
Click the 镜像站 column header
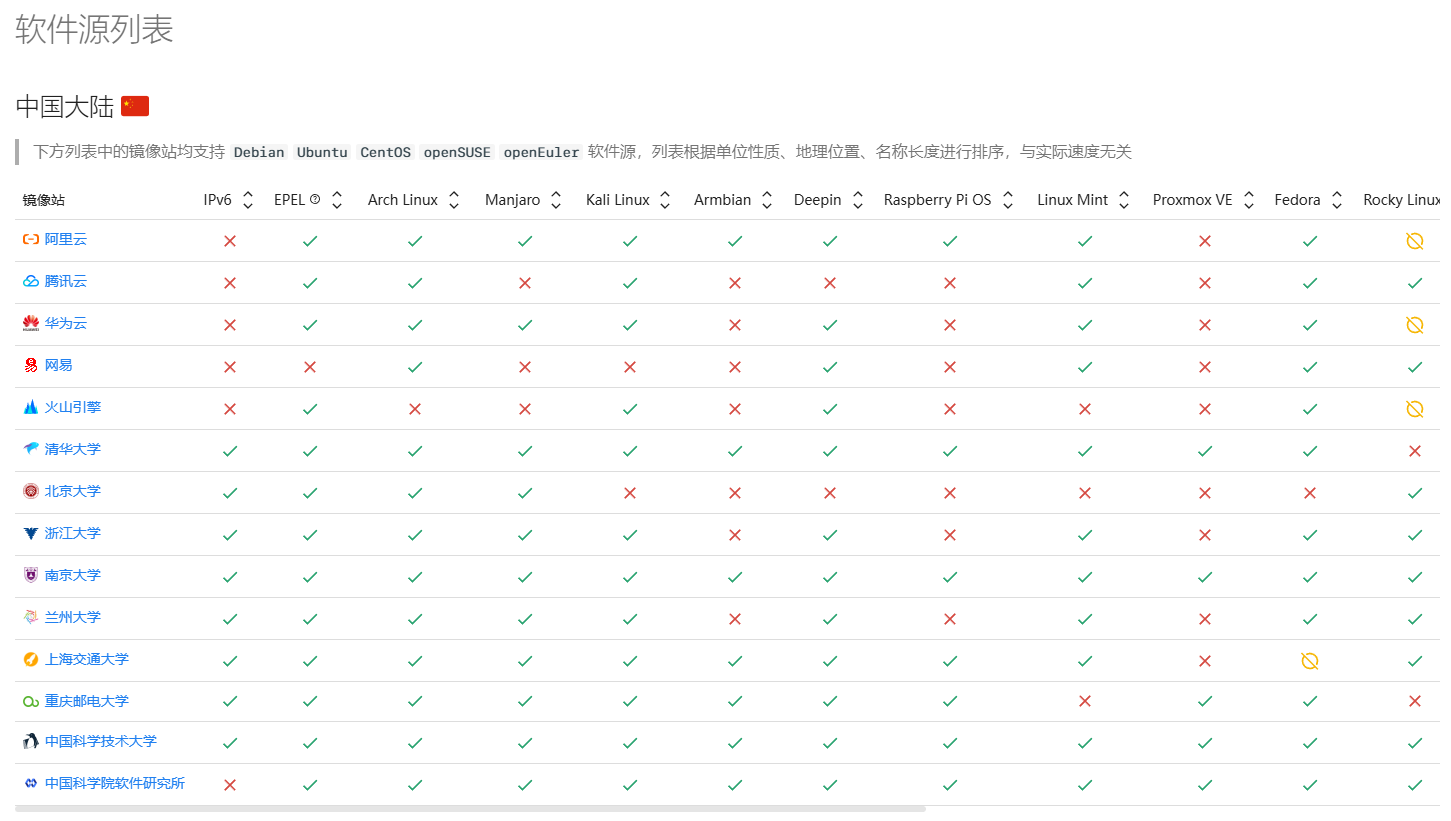click(x=44, y=200)
